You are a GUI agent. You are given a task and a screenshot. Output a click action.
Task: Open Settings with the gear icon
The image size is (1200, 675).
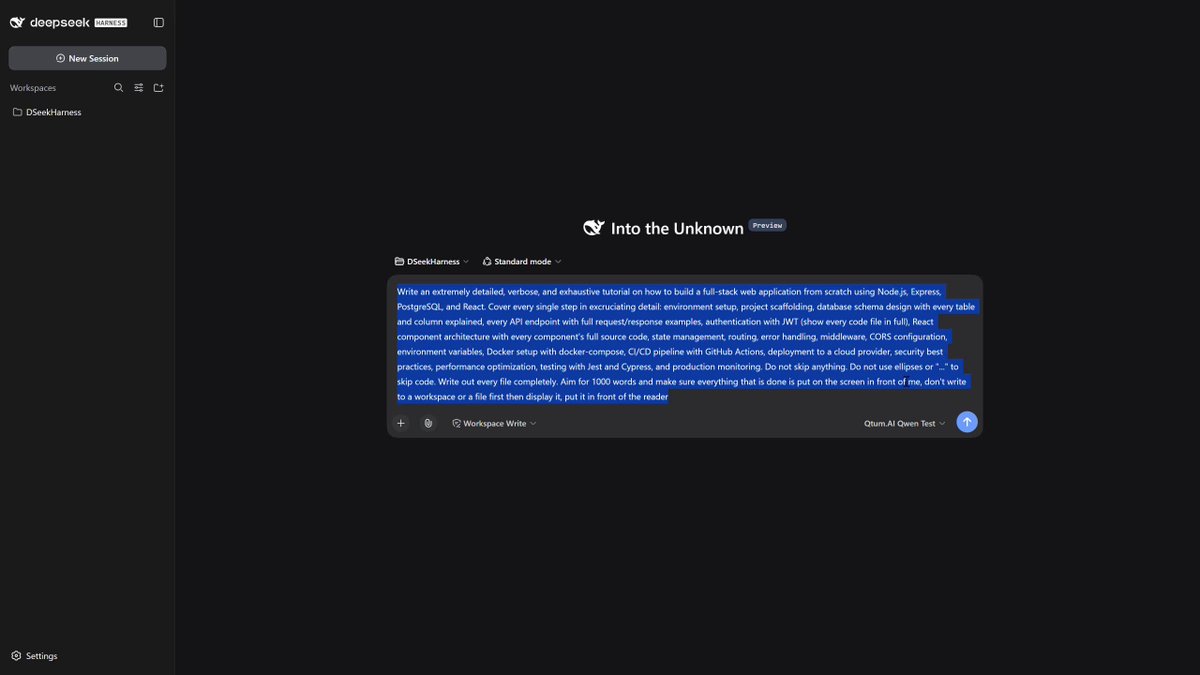[x=34, y=656]
